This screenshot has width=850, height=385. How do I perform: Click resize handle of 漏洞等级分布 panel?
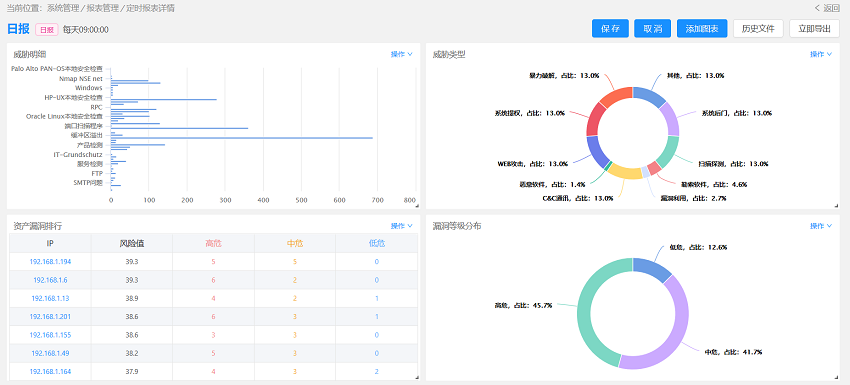(836, 377)
